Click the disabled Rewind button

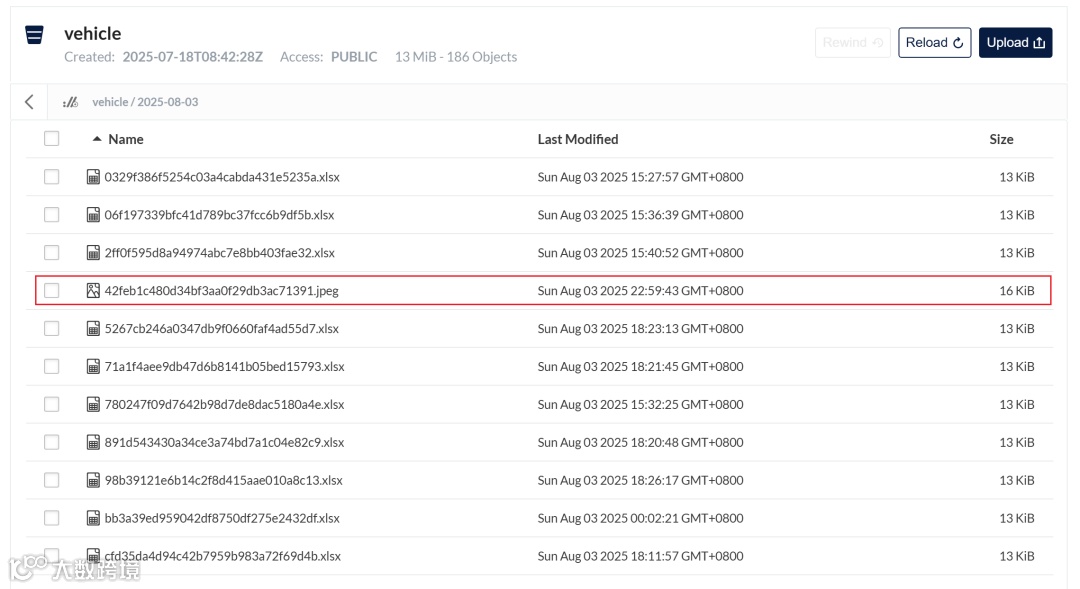(x=853, y=43)
